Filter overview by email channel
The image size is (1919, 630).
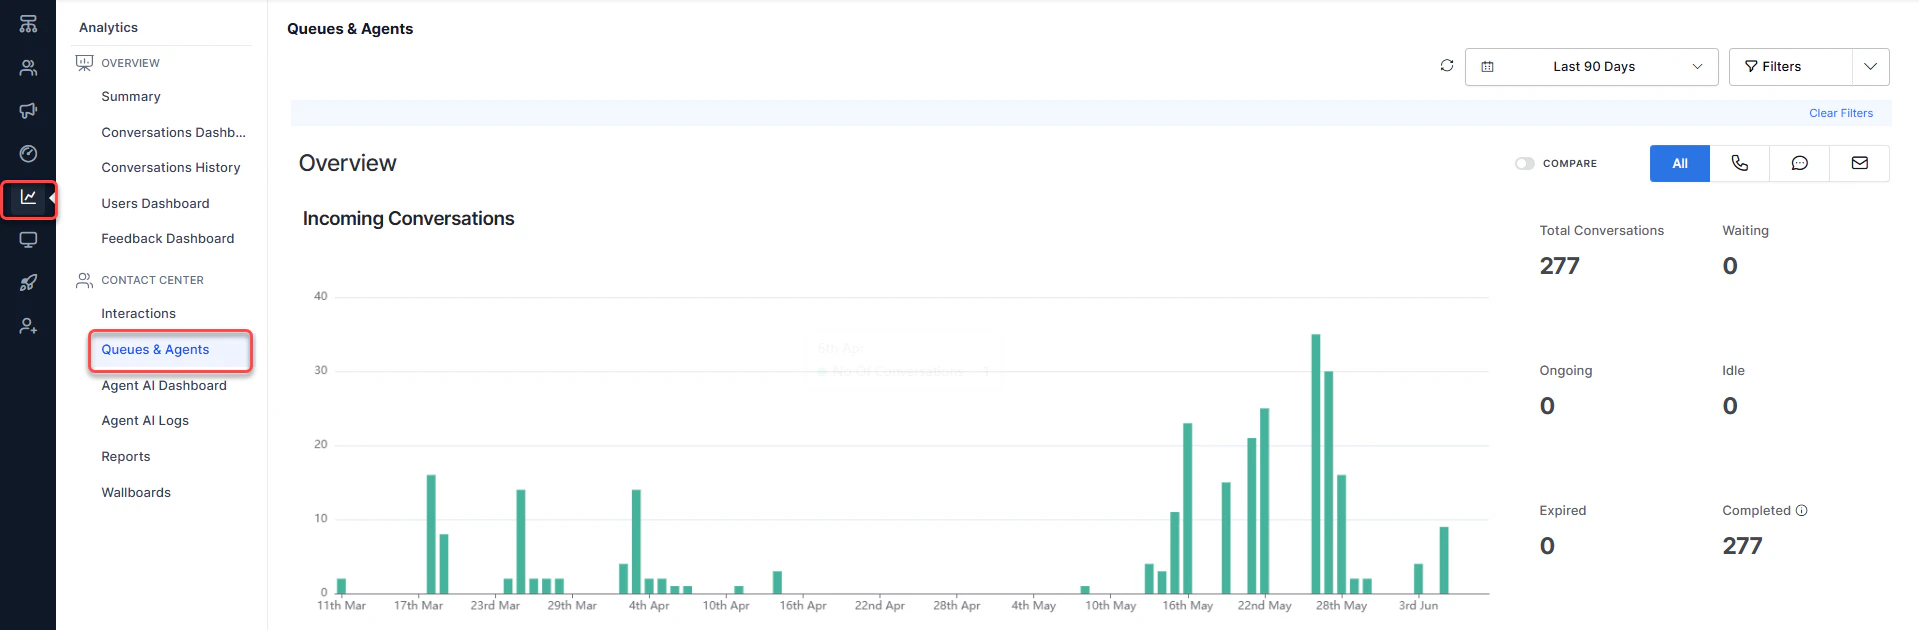point(1859,163)
